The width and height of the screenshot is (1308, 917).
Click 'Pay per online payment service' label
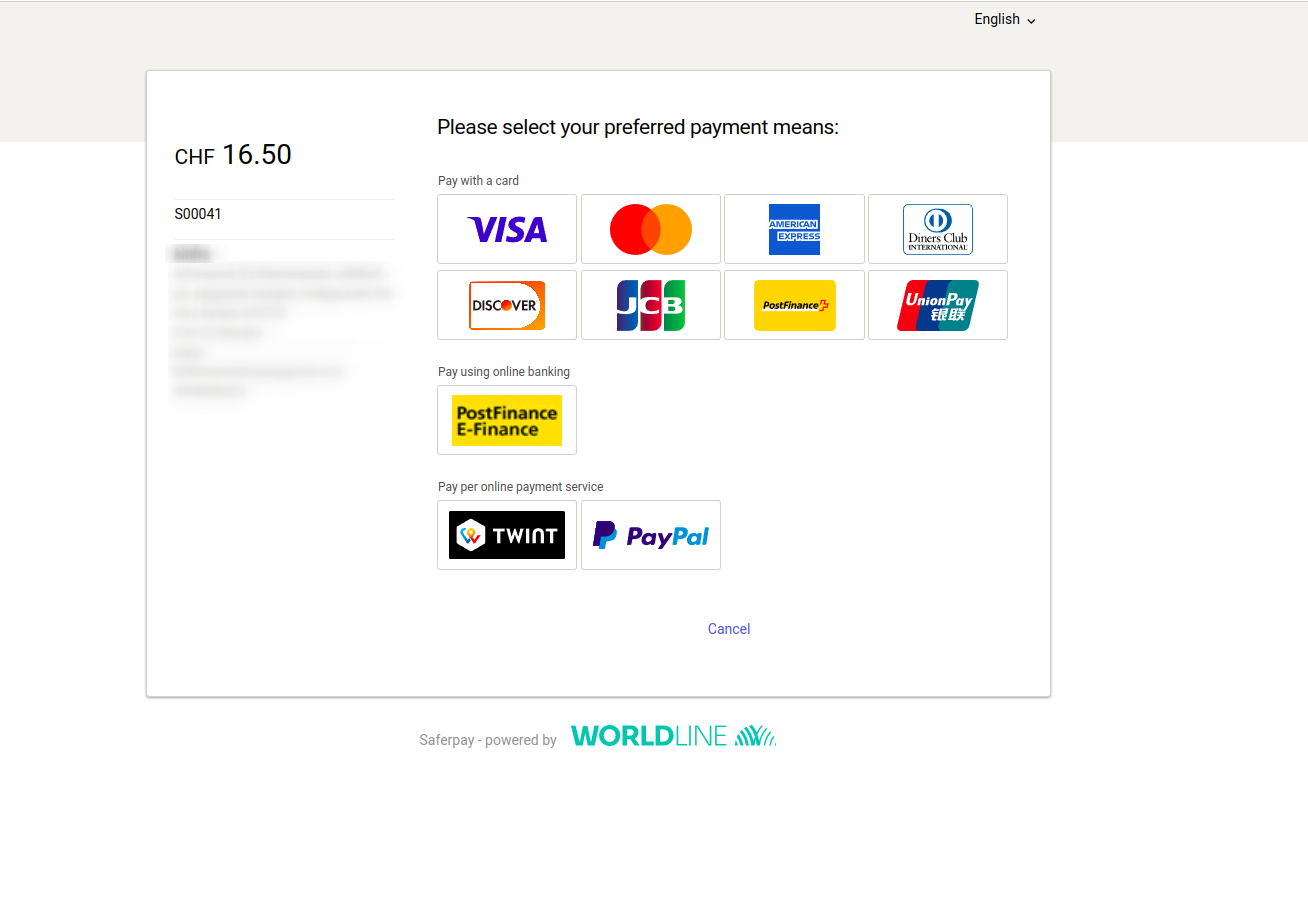click(x=521, y=487)
